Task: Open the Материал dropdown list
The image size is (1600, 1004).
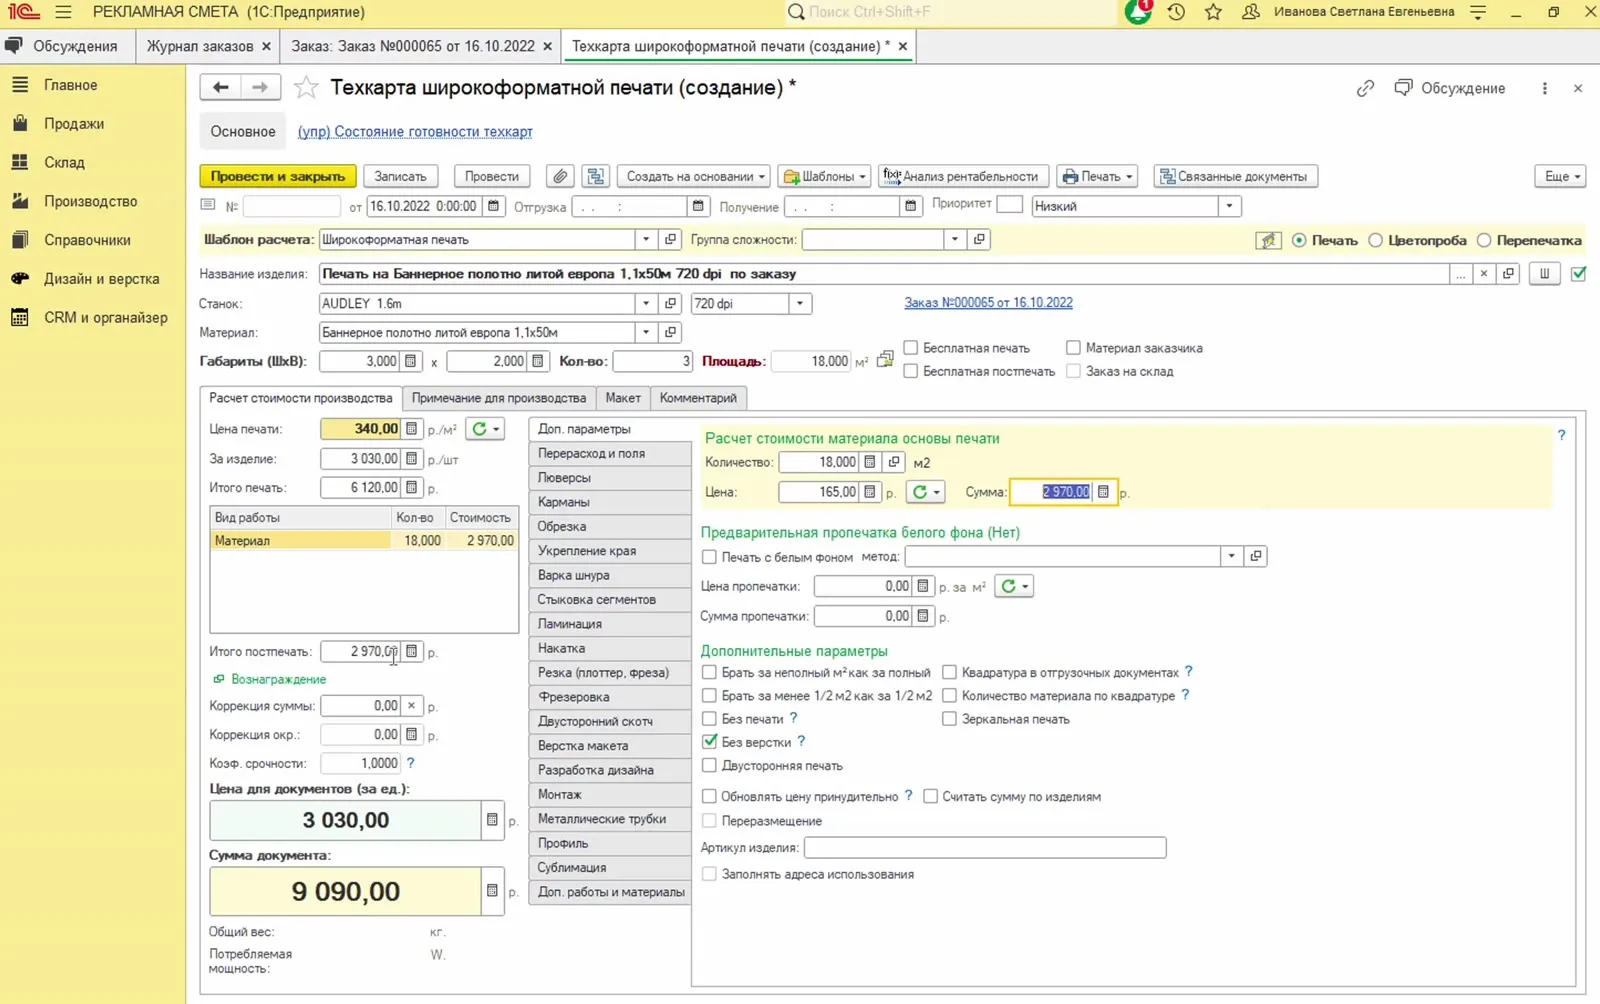Action: pyautogui.click(x=646, y=332)
